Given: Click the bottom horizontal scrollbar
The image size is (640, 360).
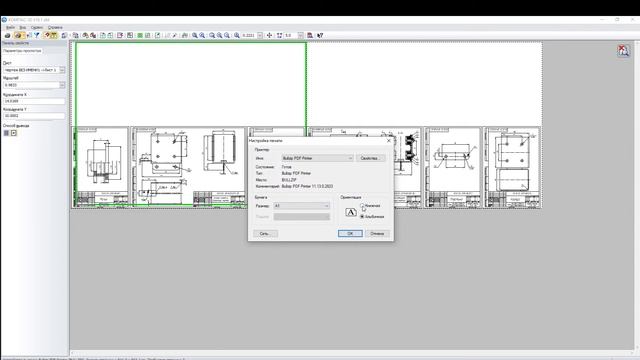Looking at the screenshot, I should tap(351, 353).
